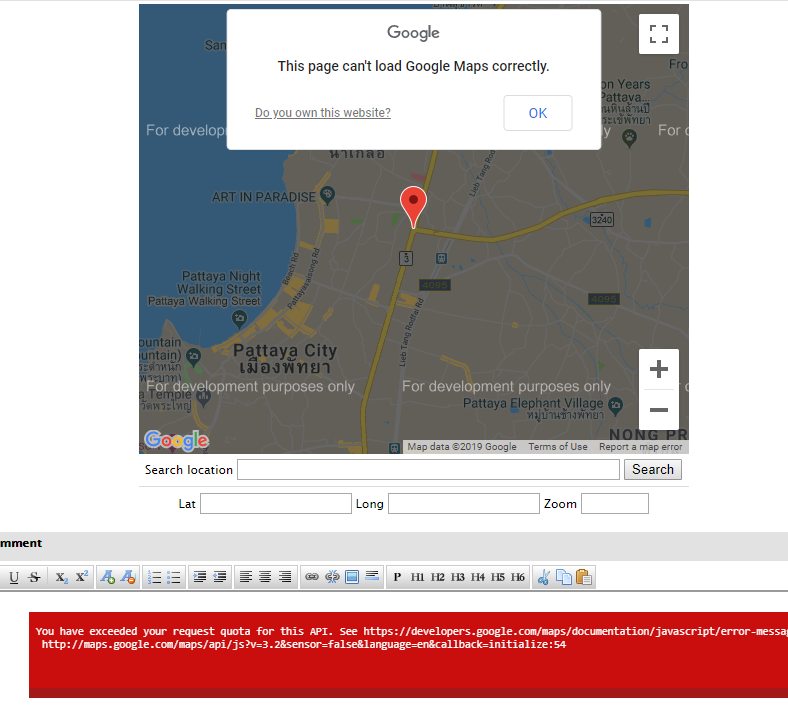Screen dimensions: 788x710
Task: Apply subscript formatting
Action: [x=61, y=577]
